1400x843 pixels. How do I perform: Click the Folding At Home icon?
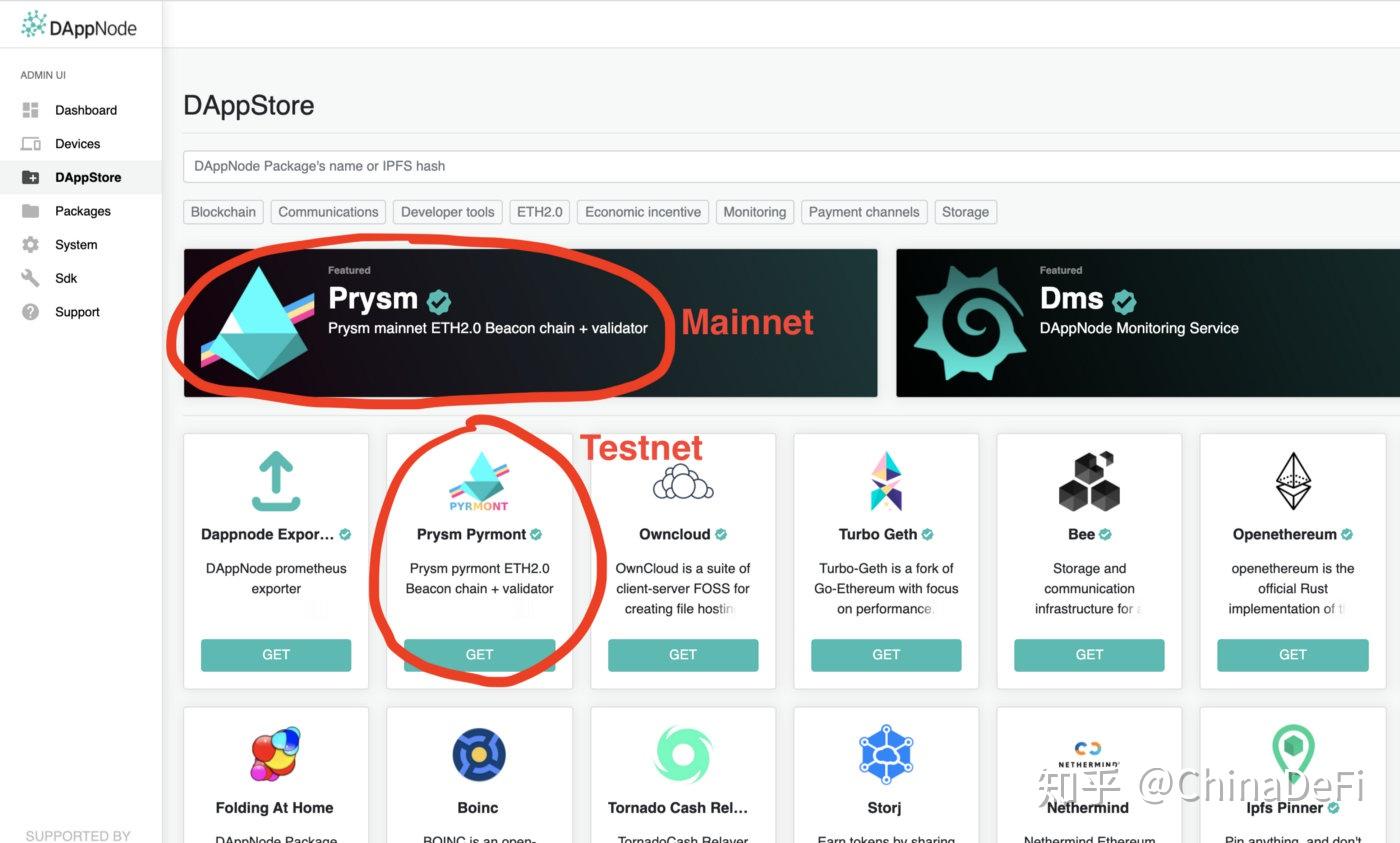pyautogui.click(x=275, y=755)
